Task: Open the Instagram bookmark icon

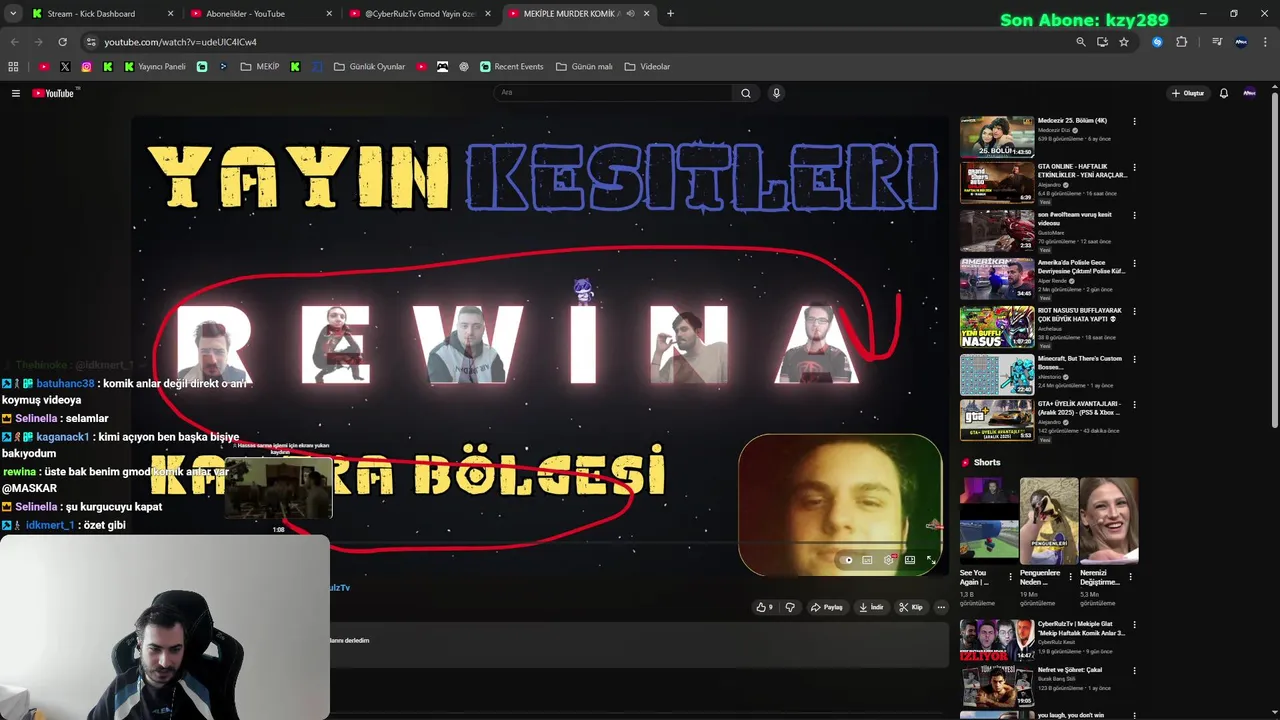Action: [86, 67]
